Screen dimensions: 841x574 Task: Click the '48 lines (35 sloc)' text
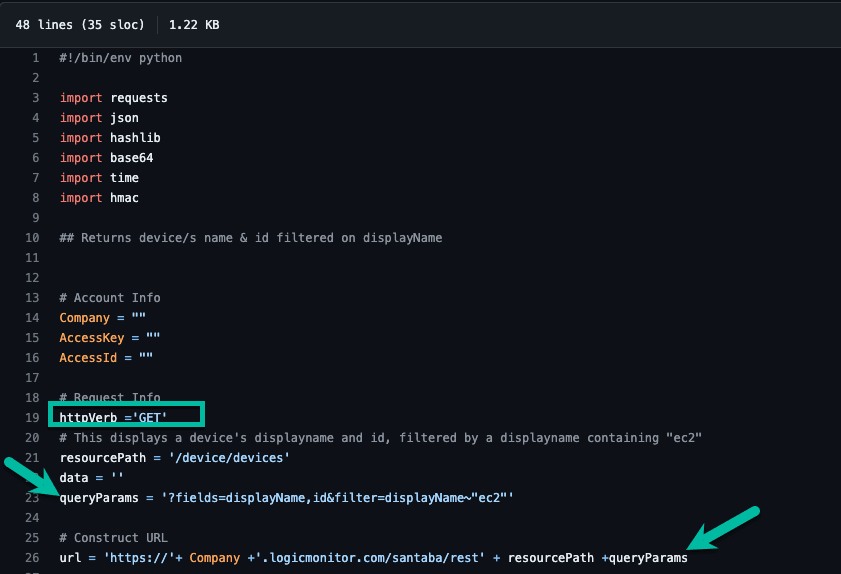(80, 25)
